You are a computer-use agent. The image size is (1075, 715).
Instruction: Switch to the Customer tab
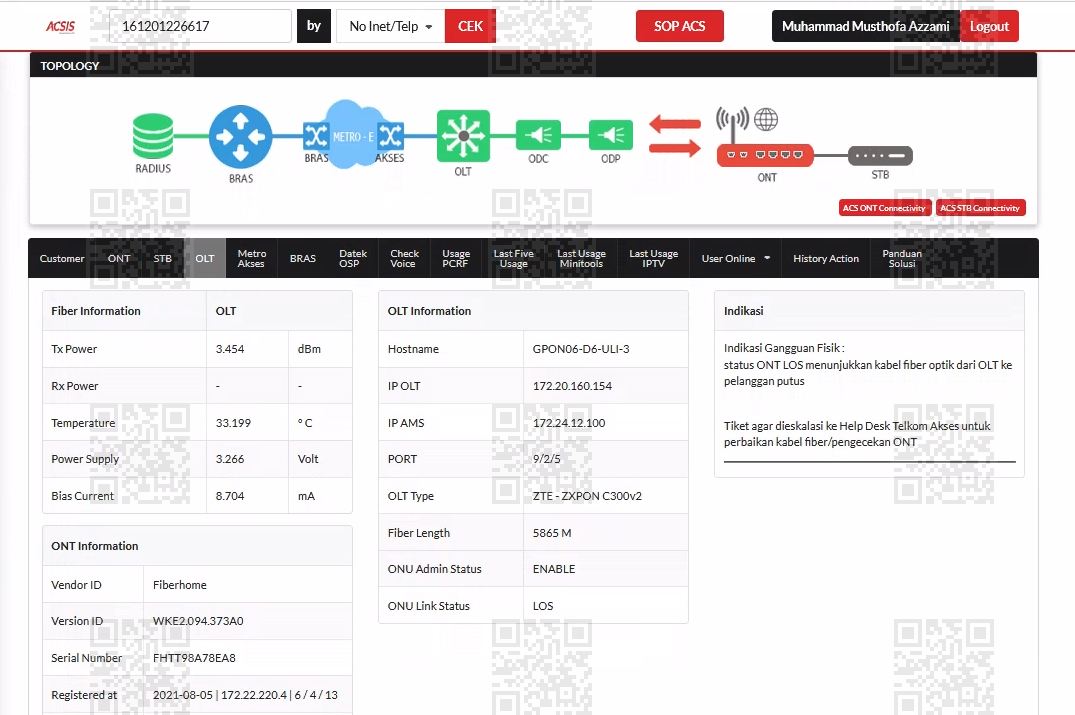click(62, 258)
